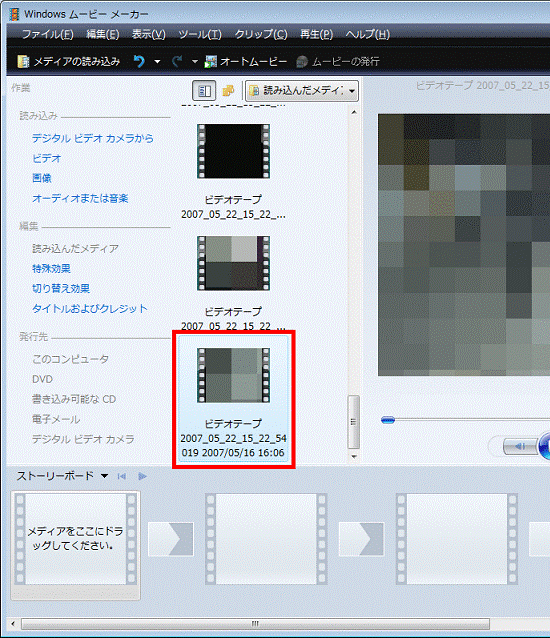
Task: Publish to デジタル ビデオ カメラ in the publish section
Action: point(83,439)
